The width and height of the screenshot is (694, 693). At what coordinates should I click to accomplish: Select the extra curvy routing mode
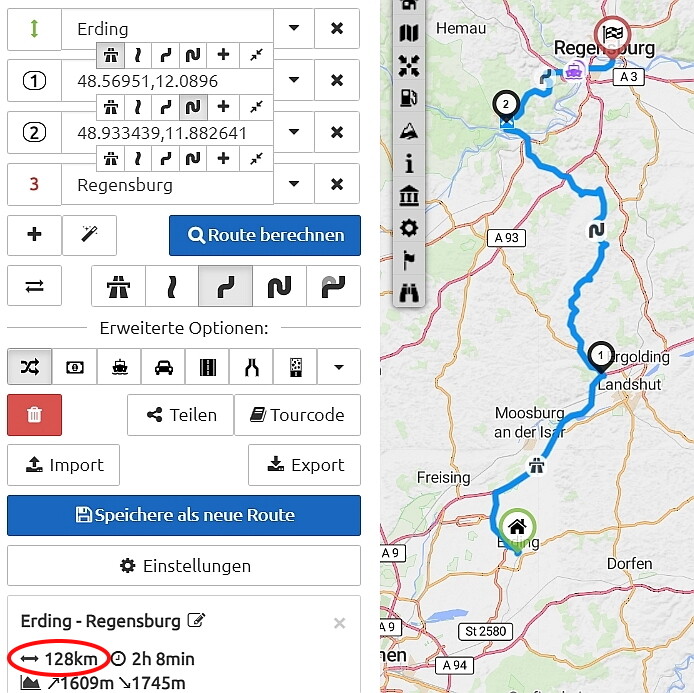[280, 286]
